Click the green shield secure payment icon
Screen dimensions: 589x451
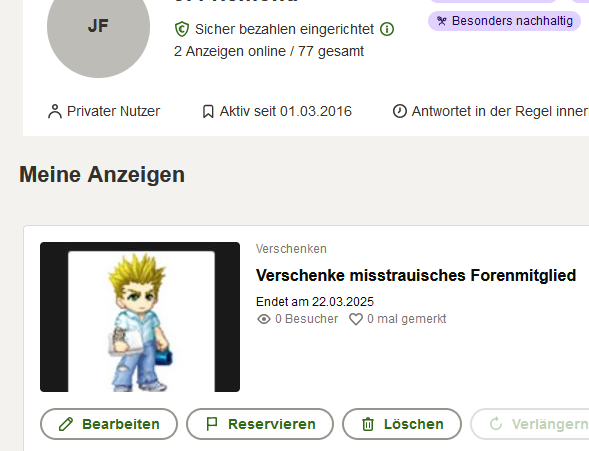(x=182, y=29)
